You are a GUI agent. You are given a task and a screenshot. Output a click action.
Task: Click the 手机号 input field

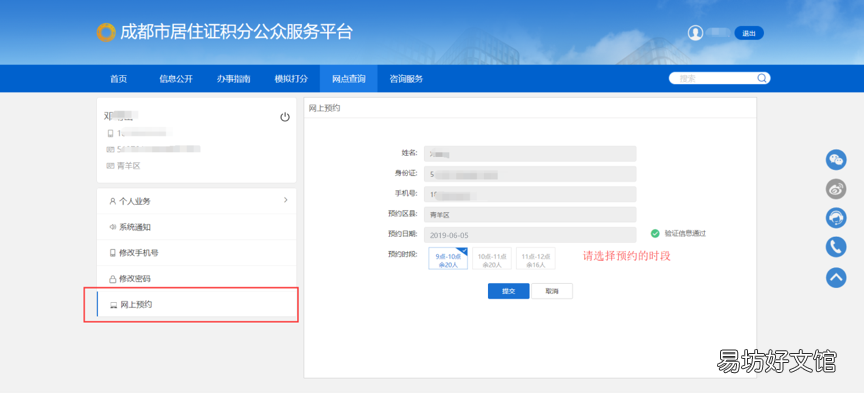coord(530,194)
